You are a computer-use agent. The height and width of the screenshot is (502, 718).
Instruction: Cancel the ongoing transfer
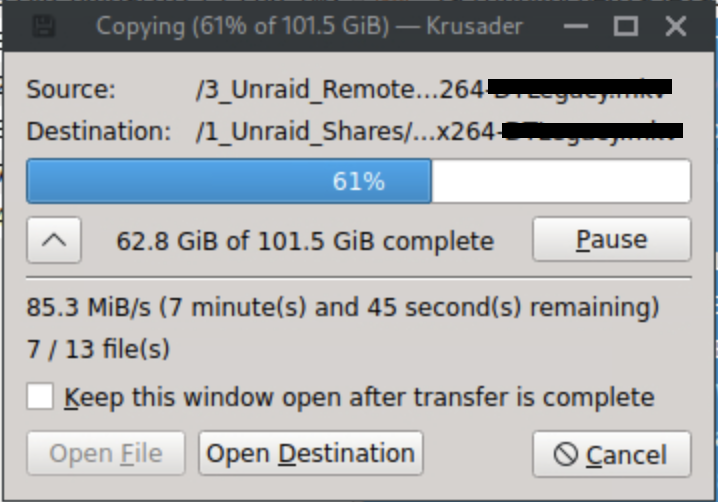click(x=612, y=454)
